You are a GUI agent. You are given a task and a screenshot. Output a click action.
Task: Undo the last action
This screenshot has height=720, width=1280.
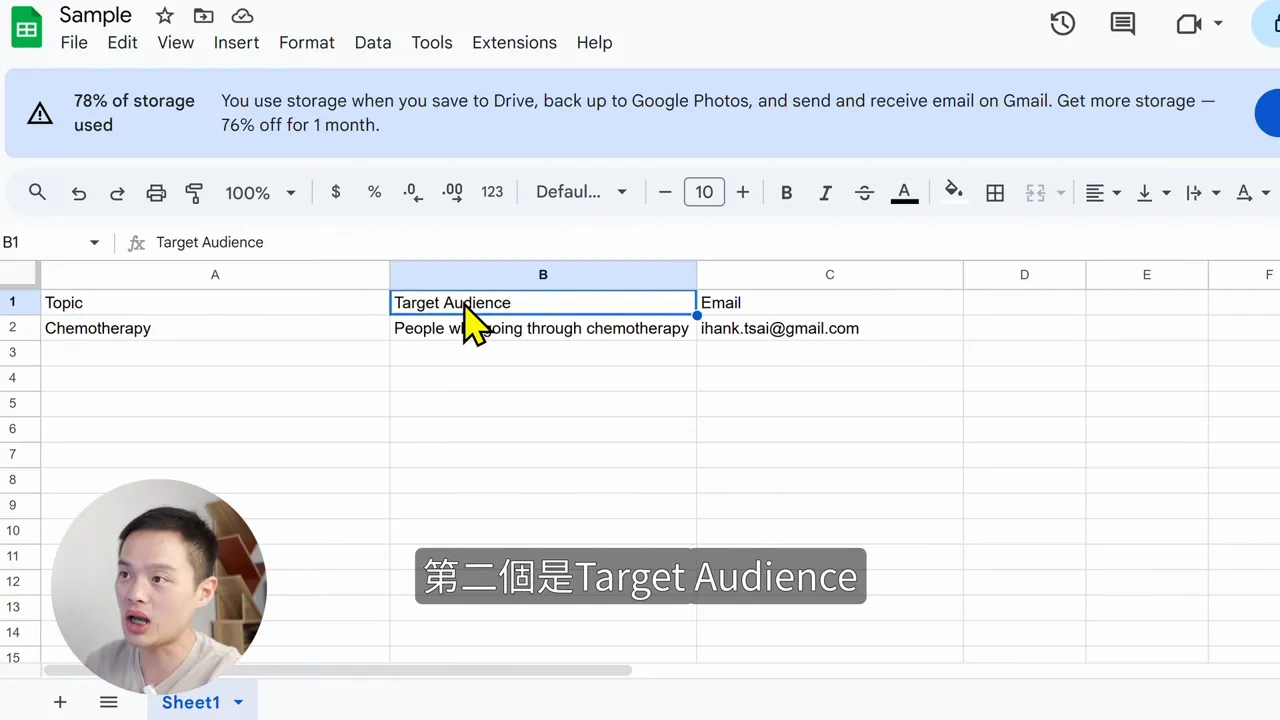78,193
